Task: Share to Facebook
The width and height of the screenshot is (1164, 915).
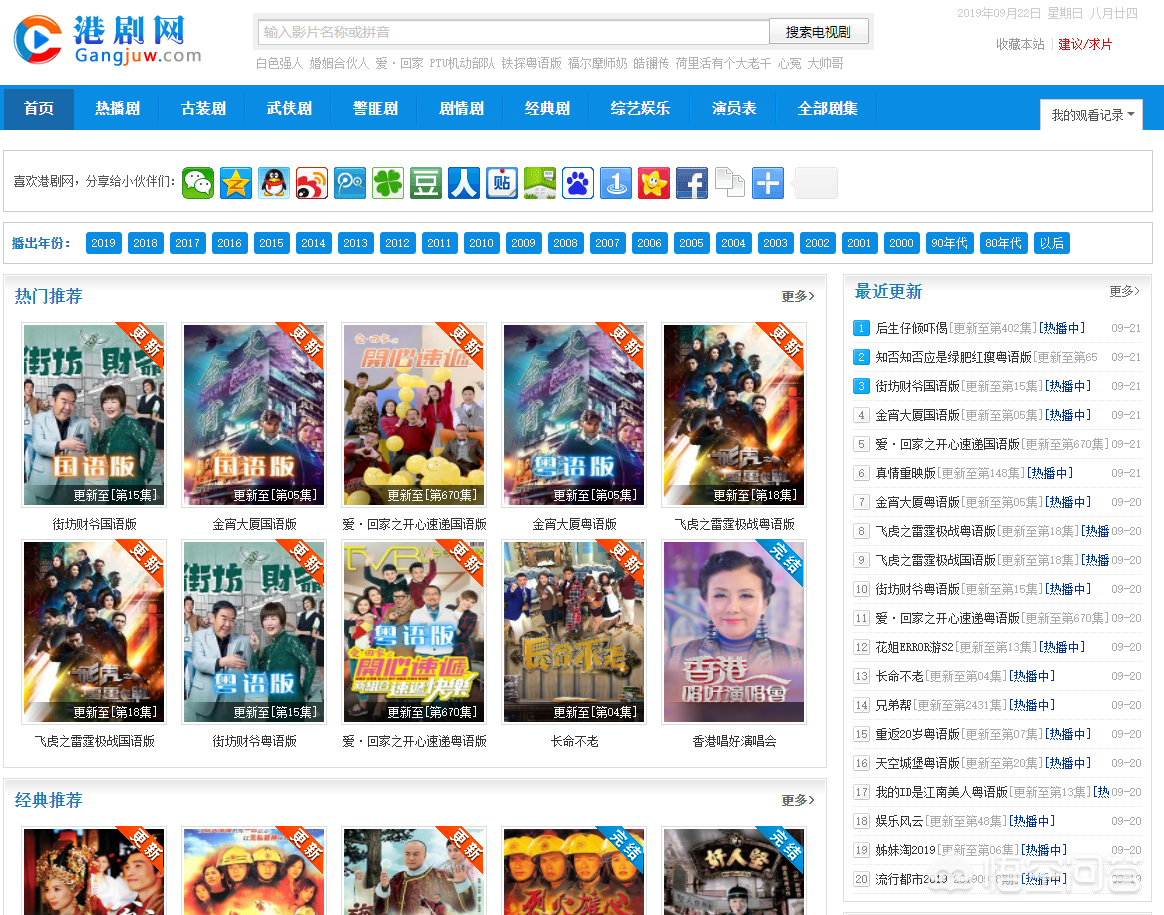Action: click(x=692, y=183)
